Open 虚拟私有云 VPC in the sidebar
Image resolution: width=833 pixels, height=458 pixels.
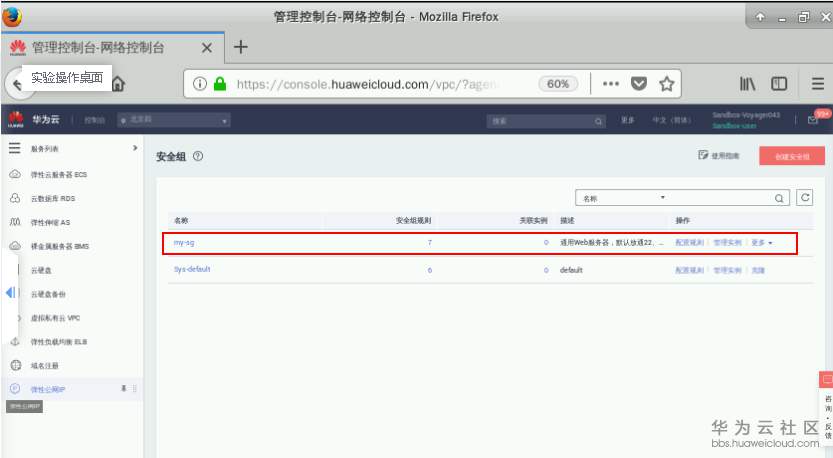(x=55, y=318)
